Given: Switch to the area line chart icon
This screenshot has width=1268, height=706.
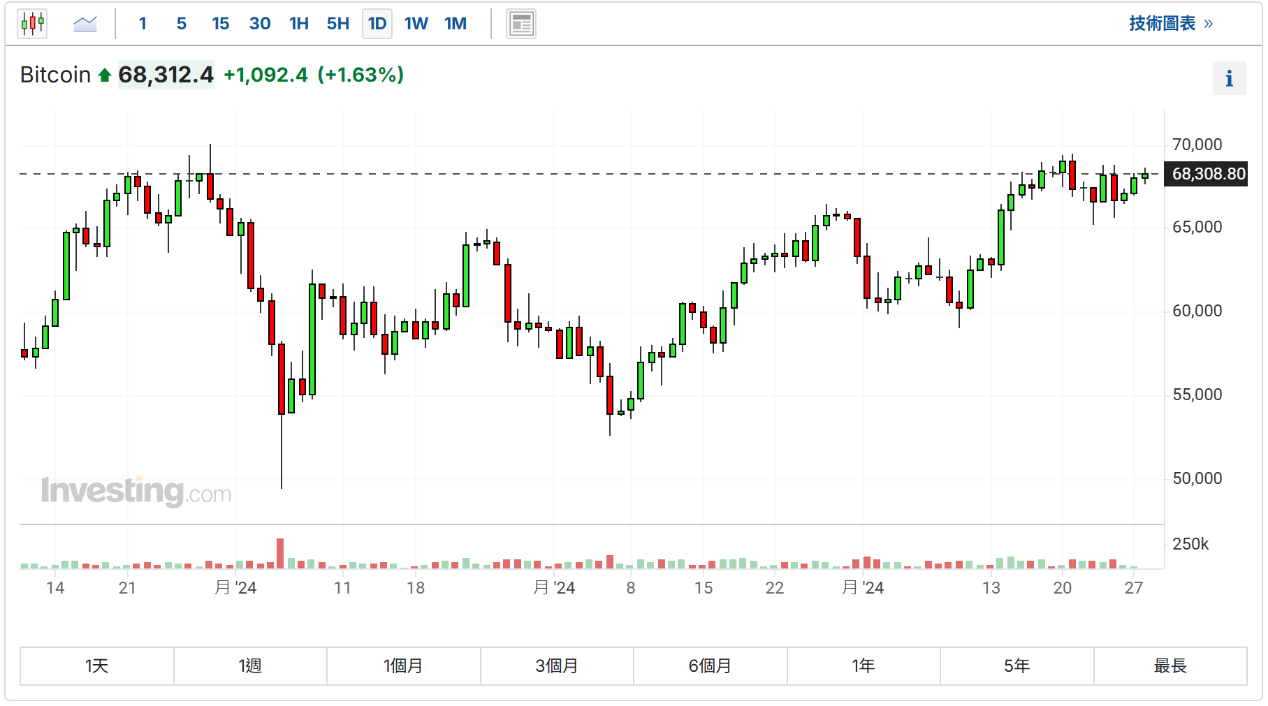Looking at the screenshot, I should pos(85,23).
